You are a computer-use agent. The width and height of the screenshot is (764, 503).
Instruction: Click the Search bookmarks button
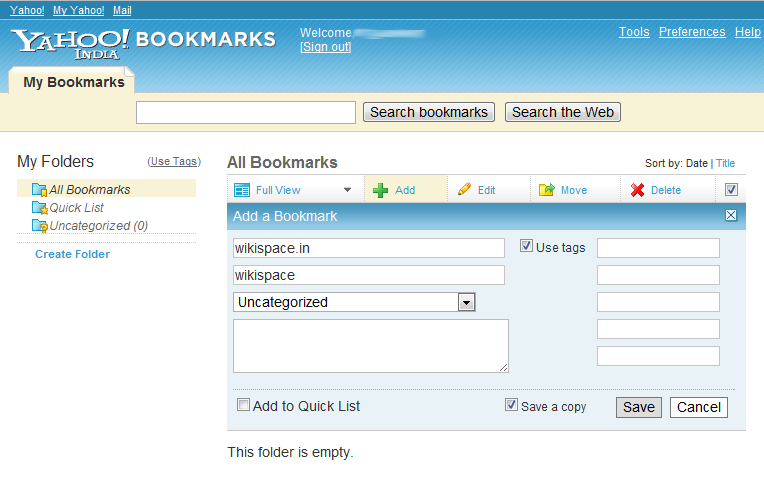coord(429,112)
